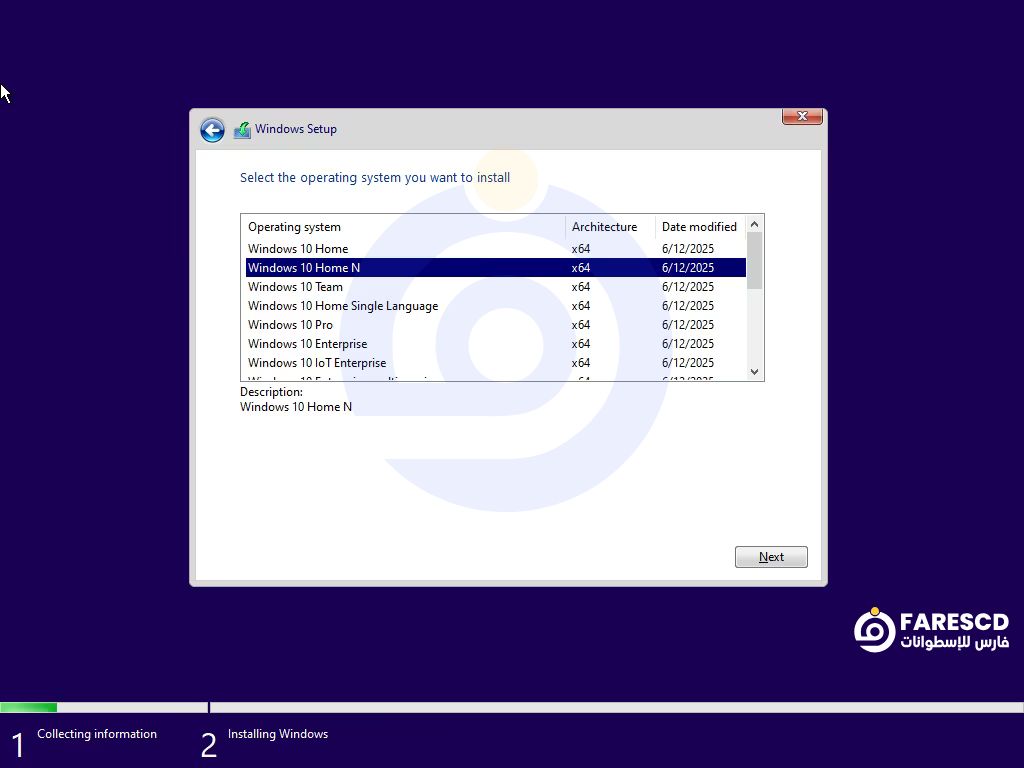This screenshot has height=768, width=1024.
Task: Click the heading Select the operating system
Action: click(x=375, y=178)
